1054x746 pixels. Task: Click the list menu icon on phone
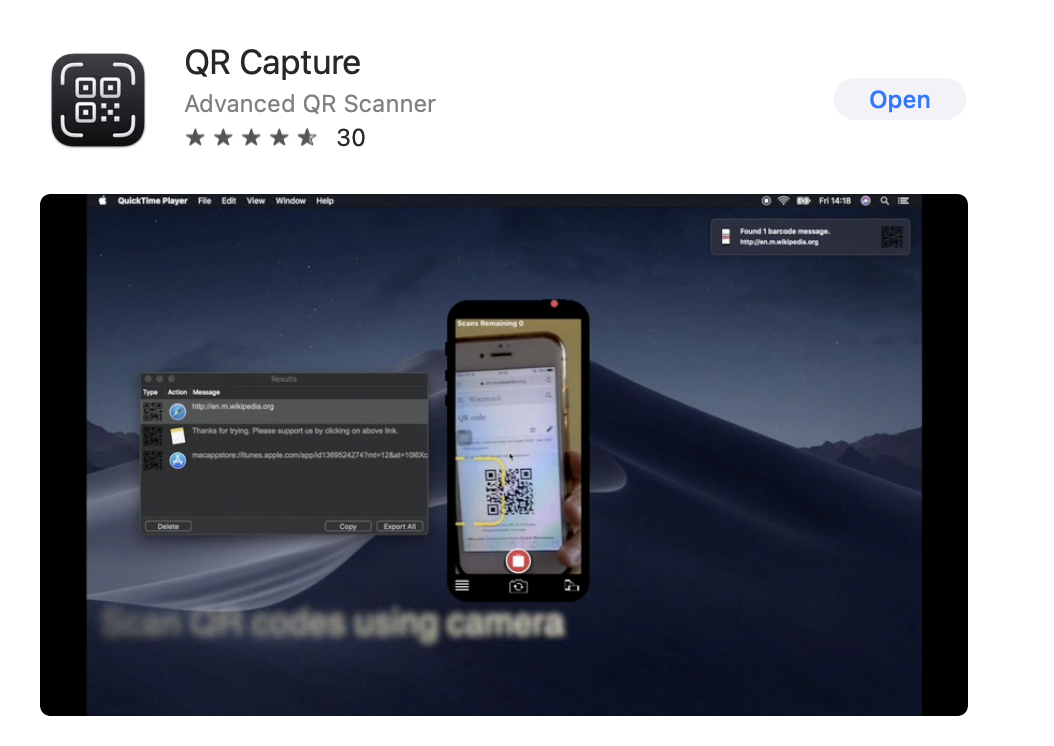pyautogui.click(x=462, y=586)
